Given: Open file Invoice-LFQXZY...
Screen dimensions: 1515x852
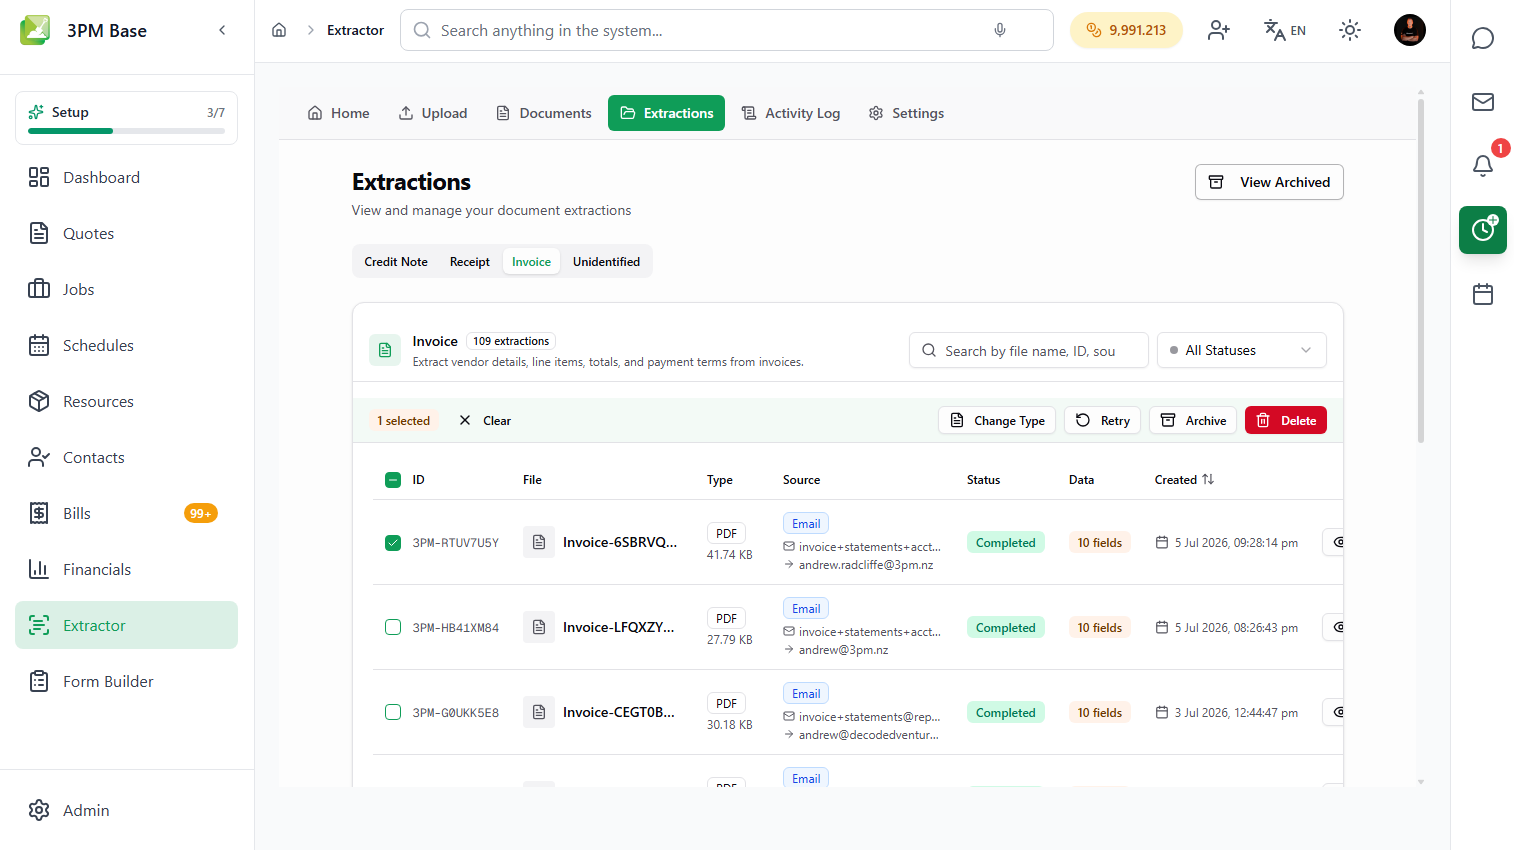Looking at the screenshot, I should tap(619, 627).
